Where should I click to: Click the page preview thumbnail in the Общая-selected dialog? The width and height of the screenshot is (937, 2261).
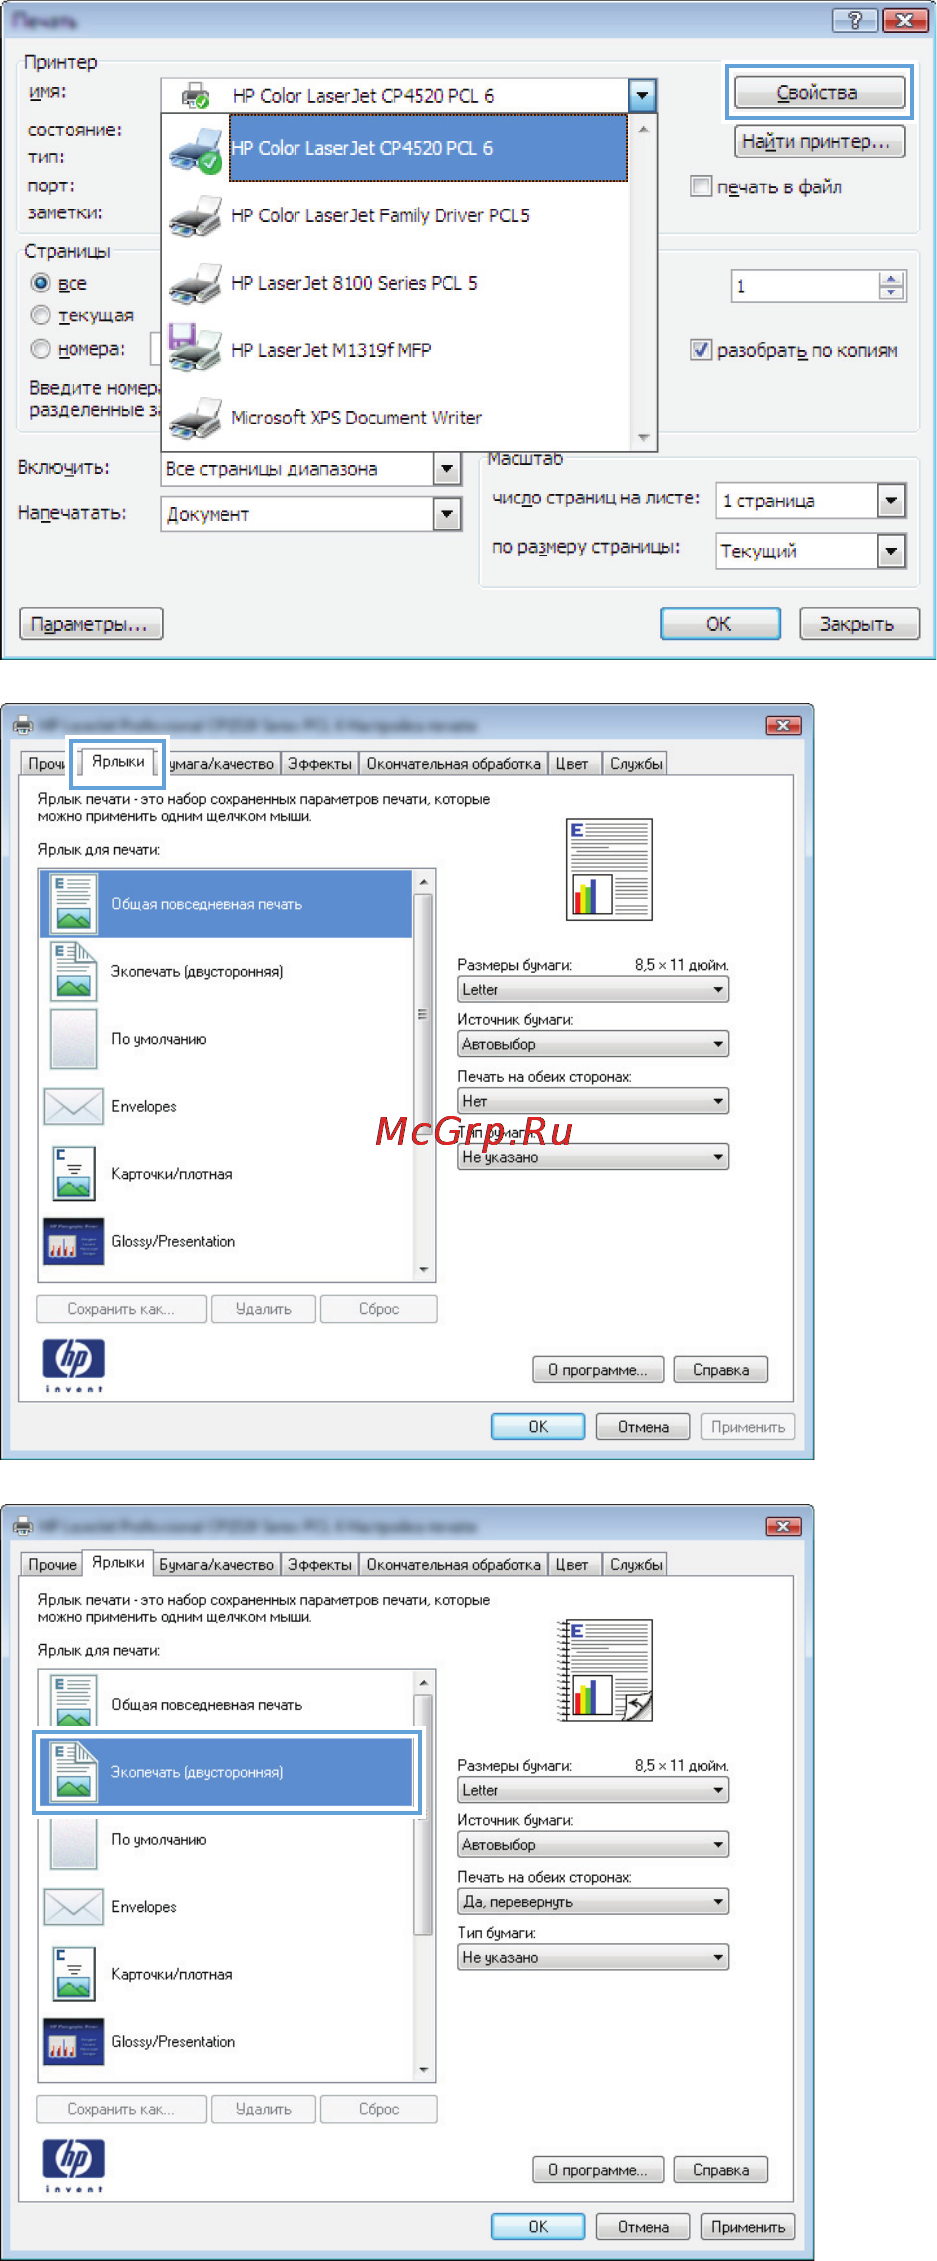[609, 870]
